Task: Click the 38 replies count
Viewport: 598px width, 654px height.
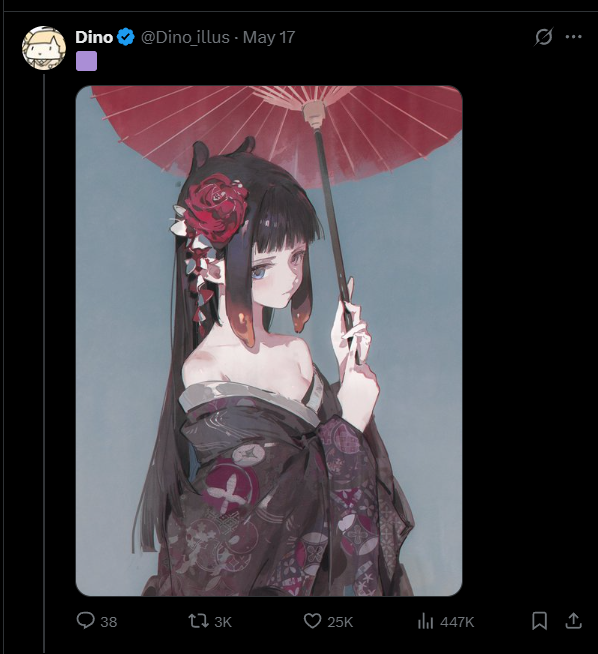Action: pyautogui.click(x=108, y=622)
